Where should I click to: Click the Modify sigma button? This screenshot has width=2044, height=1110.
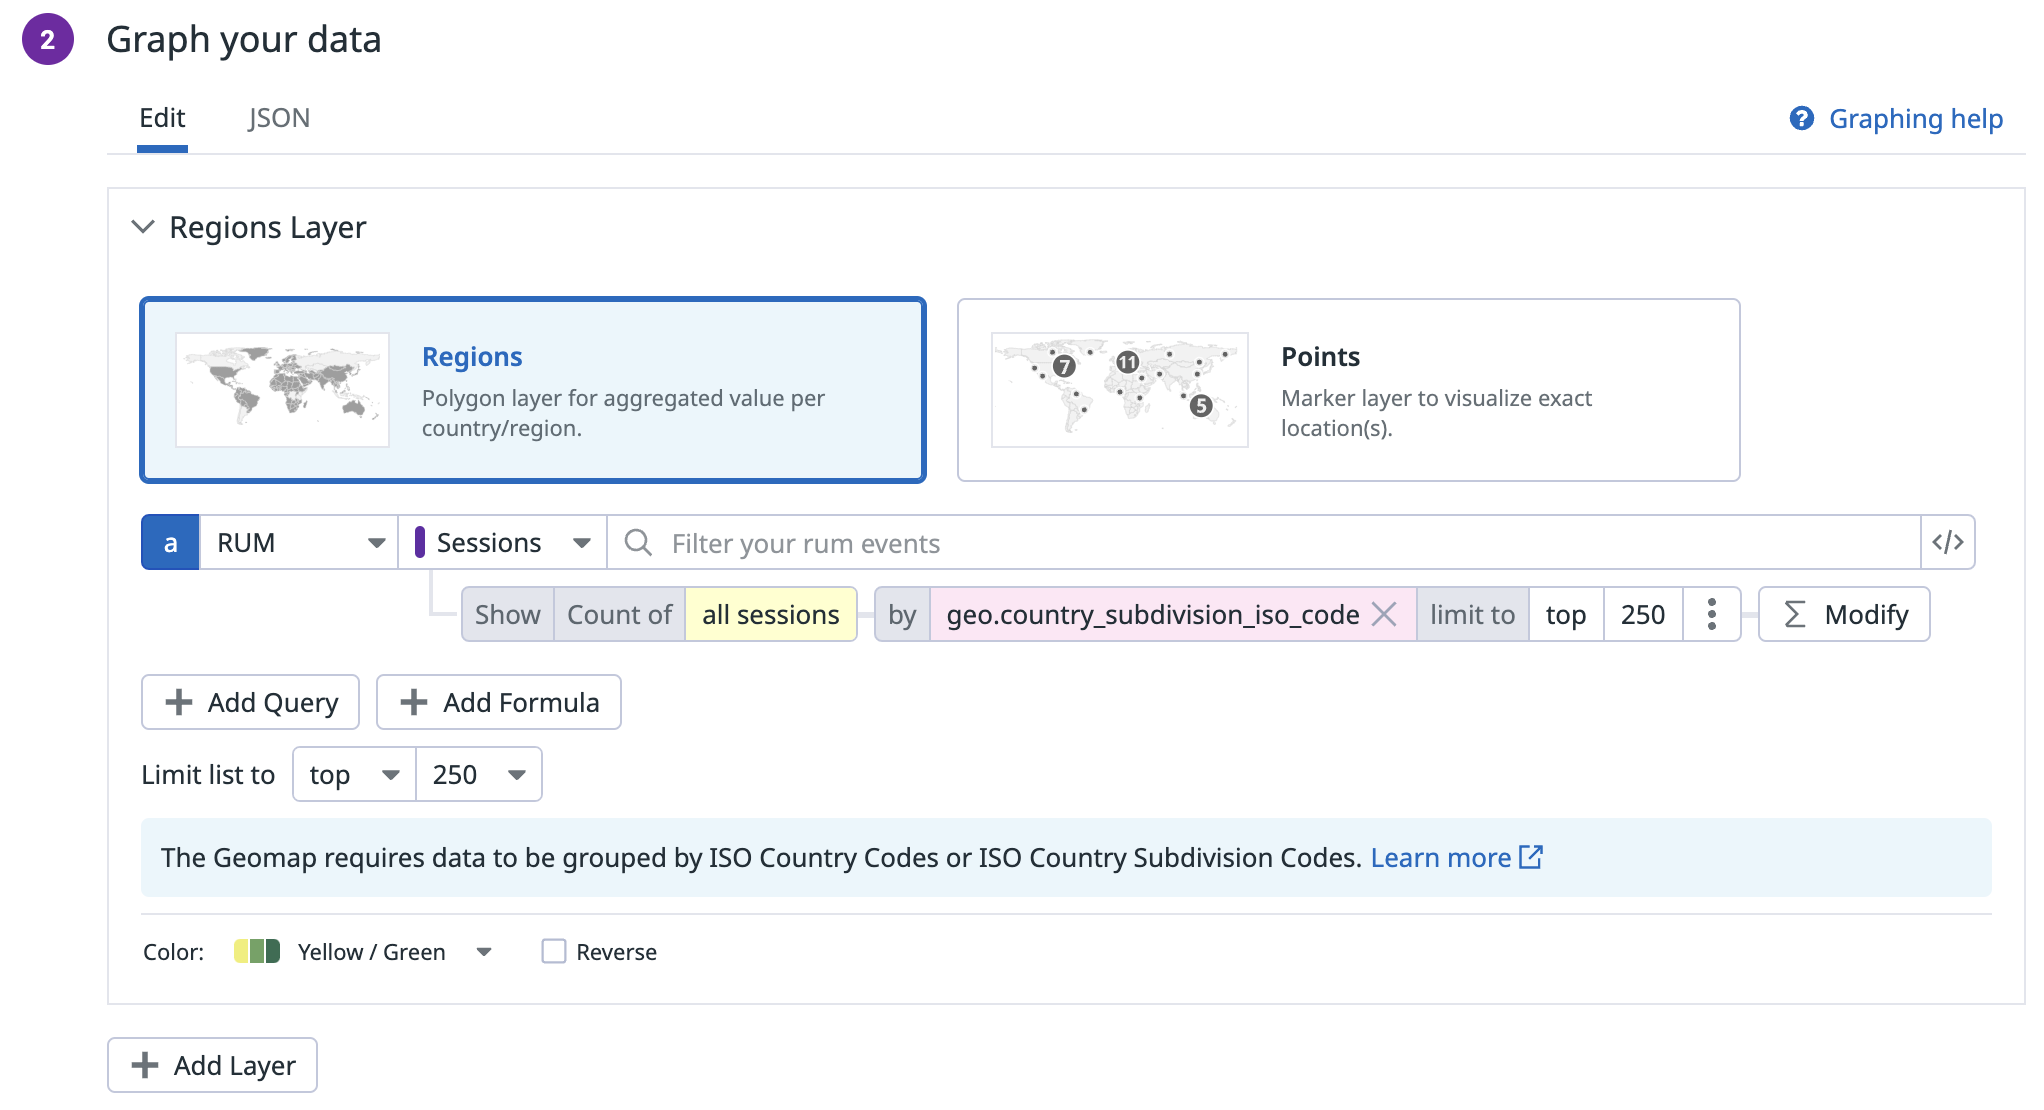(x=1843, y=614)
